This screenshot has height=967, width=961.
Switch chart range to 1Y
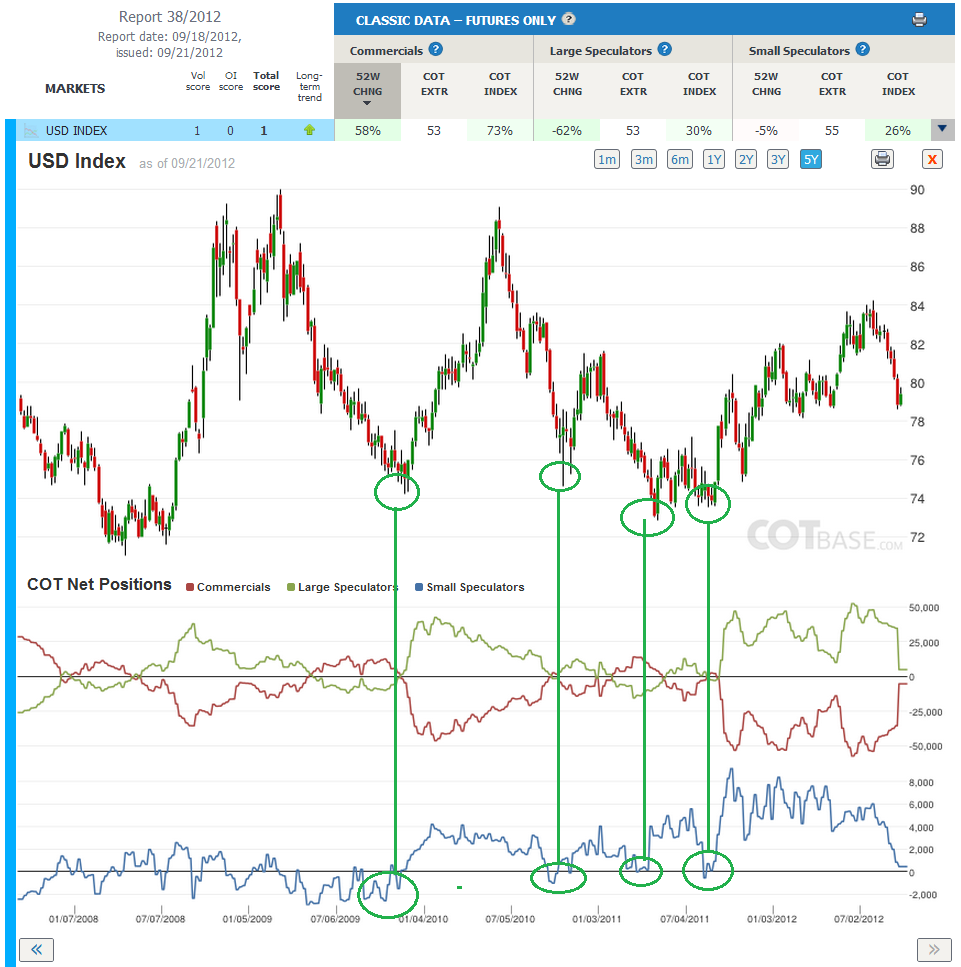point(714,160)
